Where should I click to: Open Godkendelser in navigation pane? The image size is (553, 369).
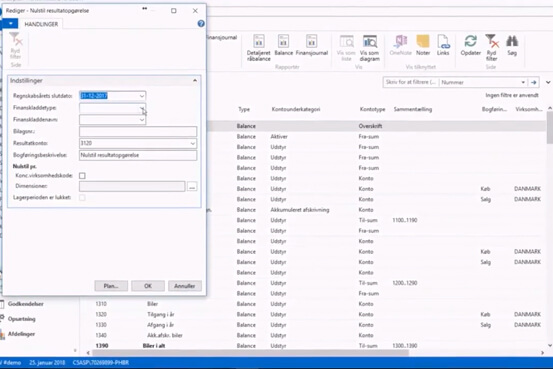pos(26,304)
